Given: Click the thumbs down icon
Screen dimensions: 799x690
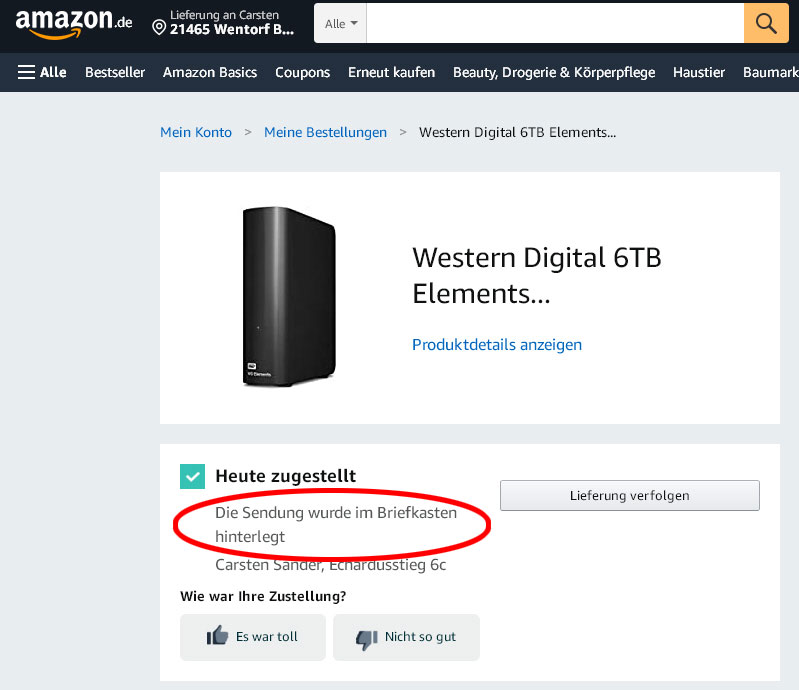Looking at the screenshot, I should [367, 638].
